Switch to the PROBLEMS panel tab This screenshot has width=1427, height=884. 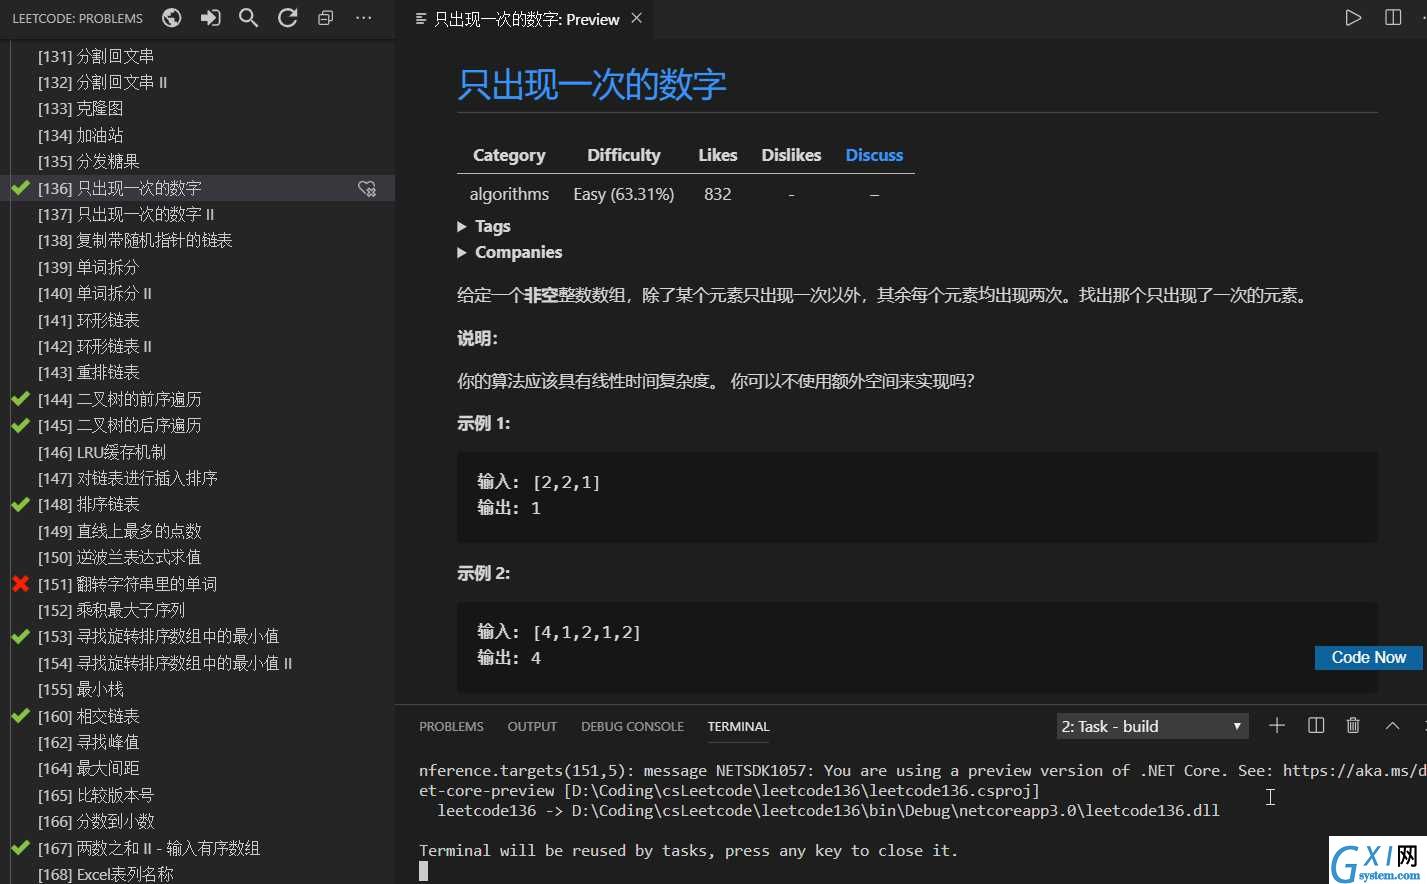(x=451, y=727)
